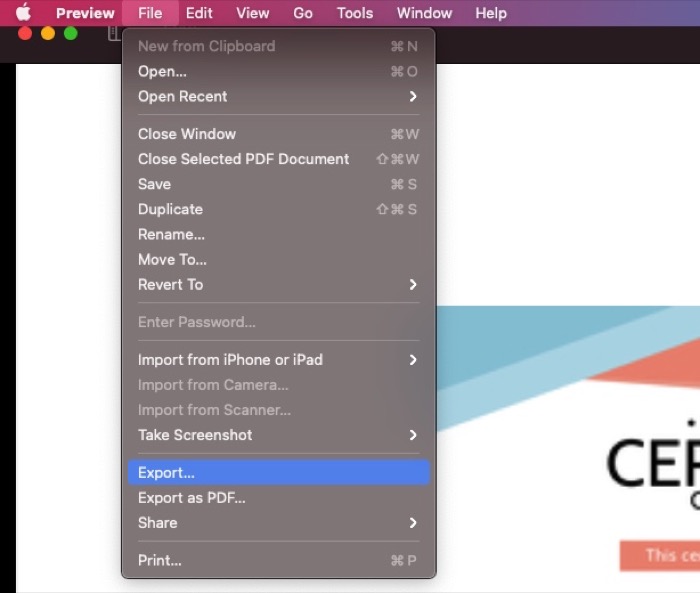Open the Go menu
Image resolution: width=700 pixels, height=593 pixels.
(303, 13)
